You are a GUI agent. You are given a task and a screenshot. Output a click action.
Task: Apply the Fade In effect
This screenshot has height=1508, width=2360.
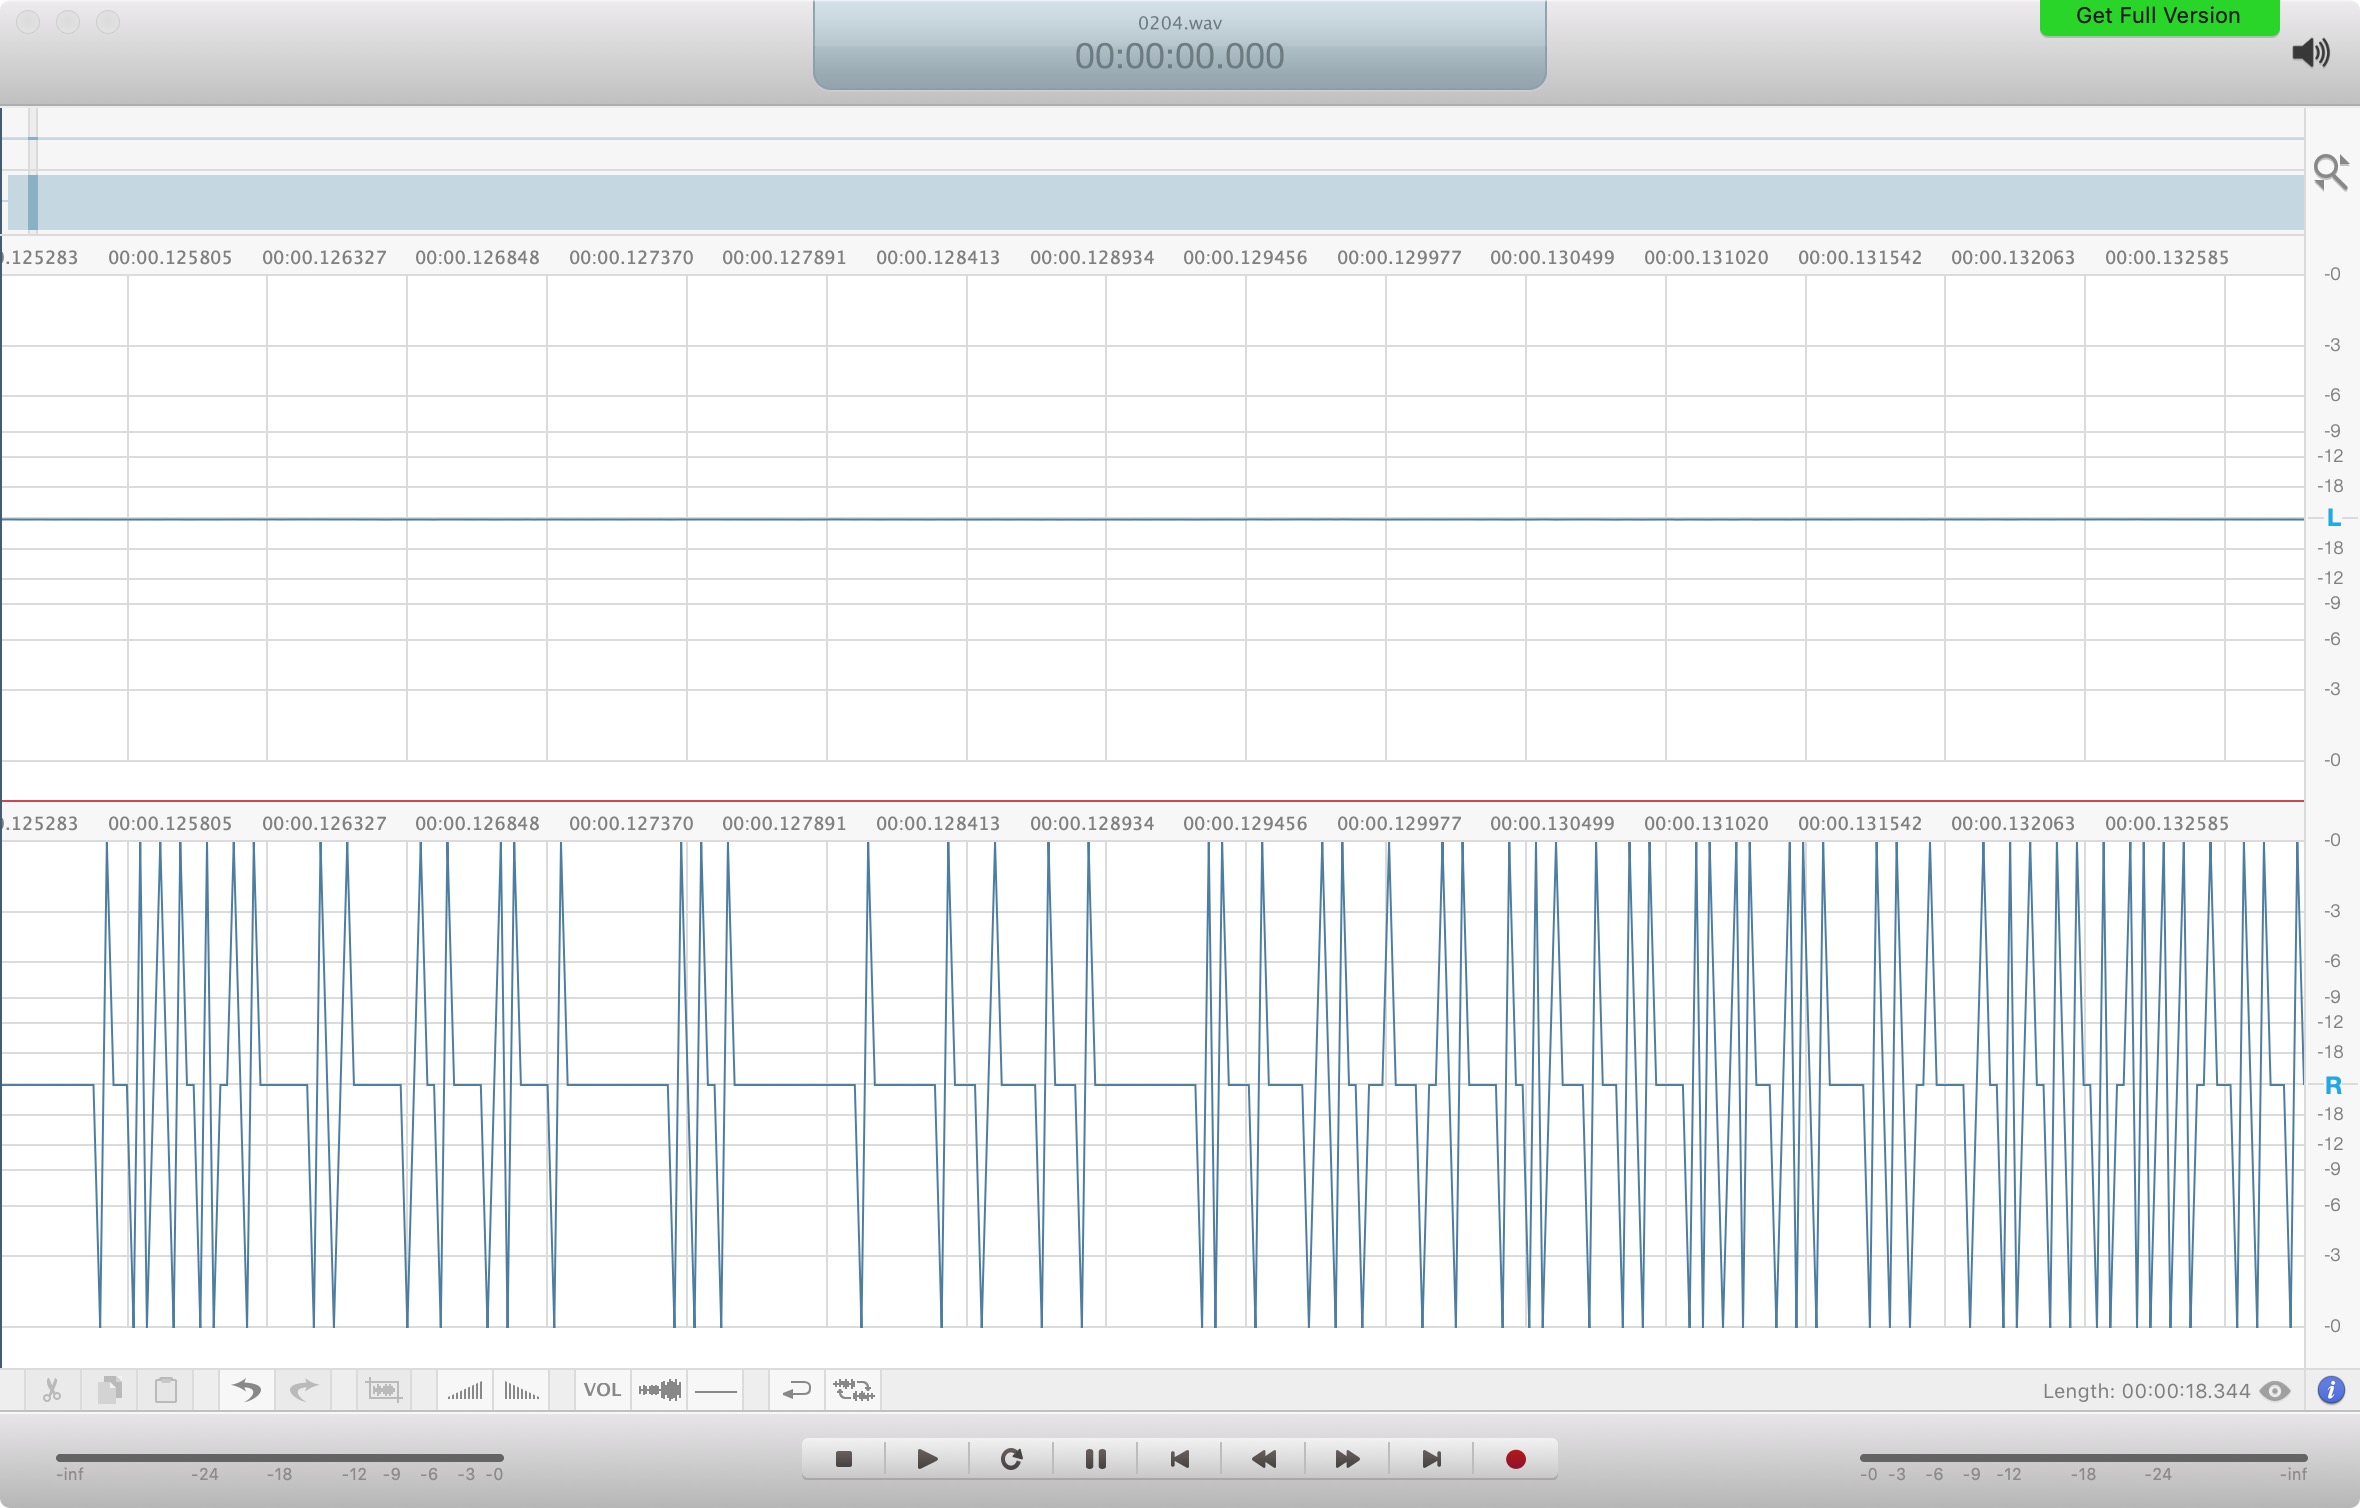point(465,1390)
